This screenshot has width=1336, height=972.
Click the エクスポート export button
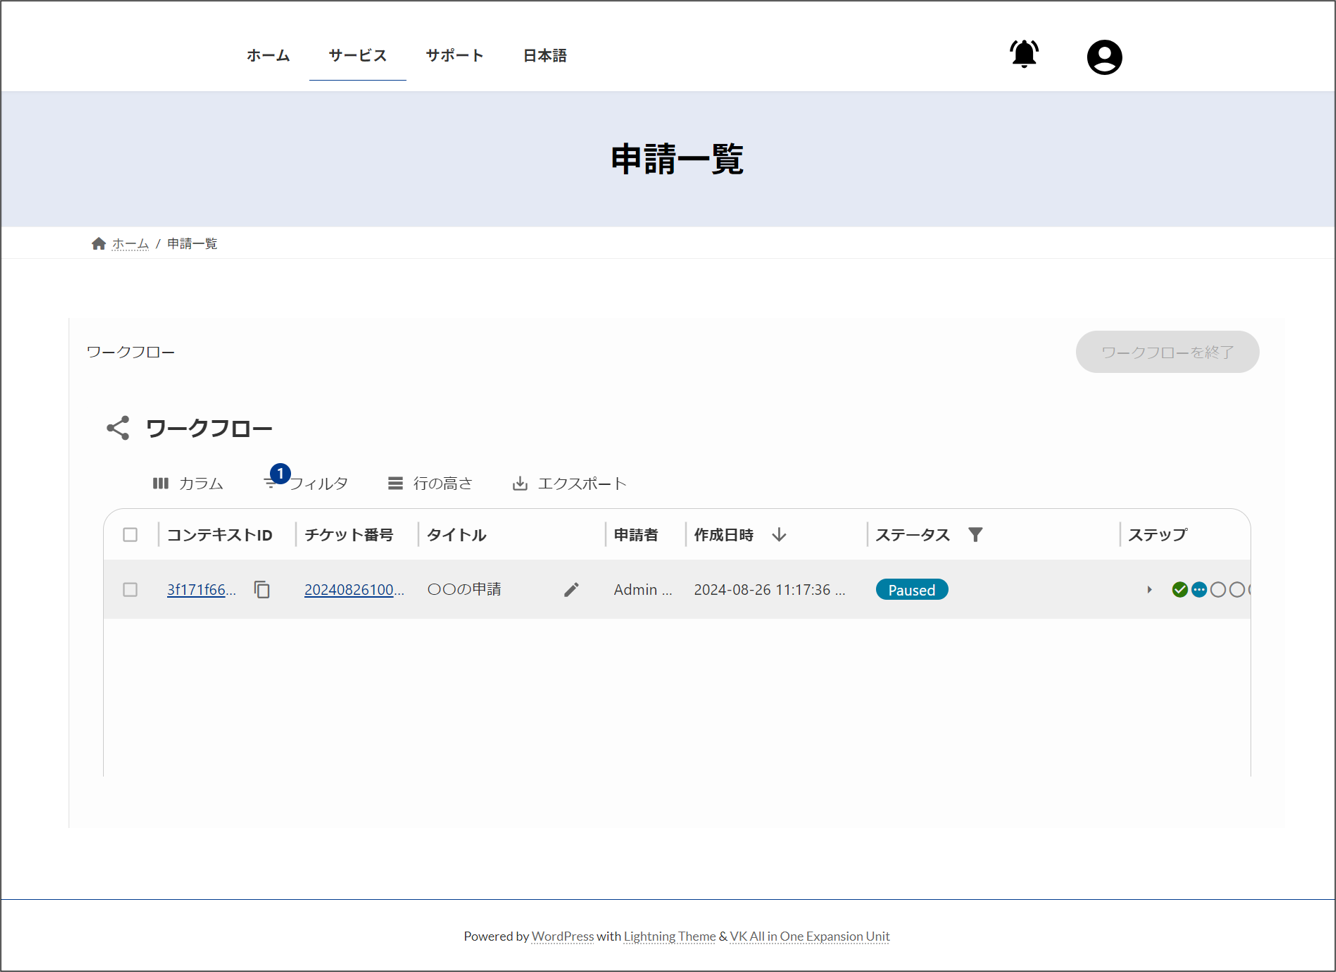point(569,484)
